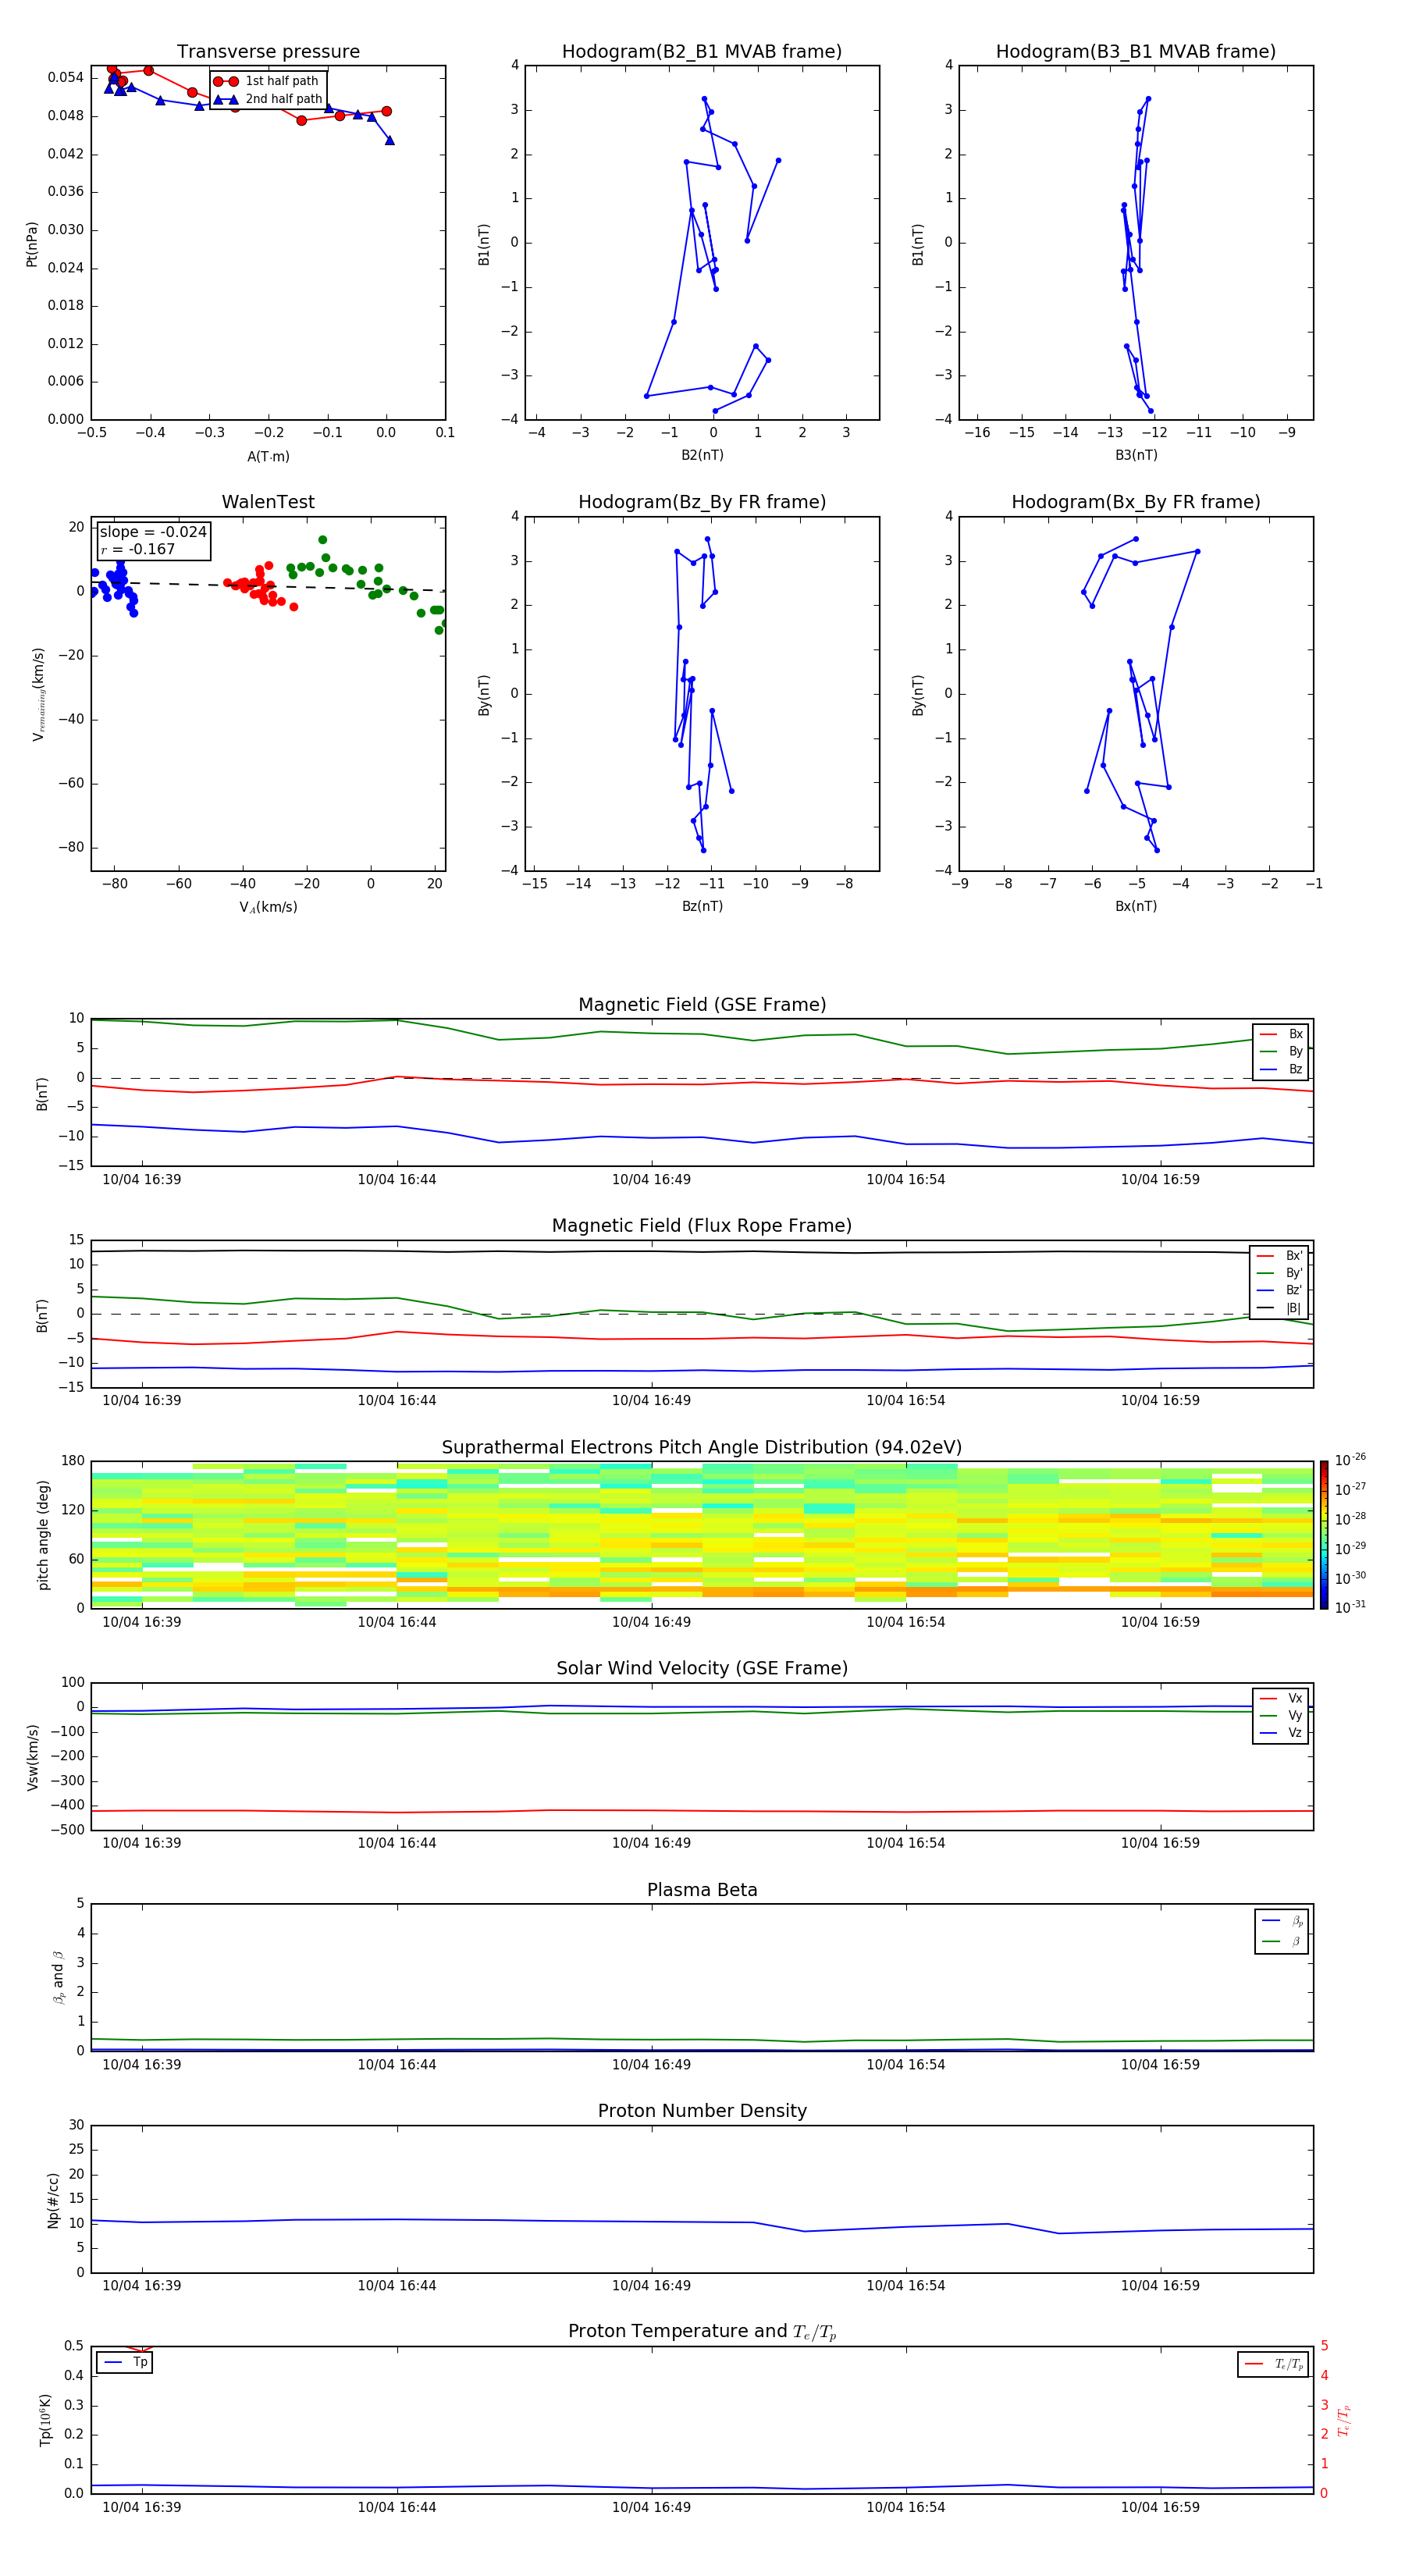
Task: Click the Hodogram(Bx_By FR frame) title
Action: pos(1136,502)
